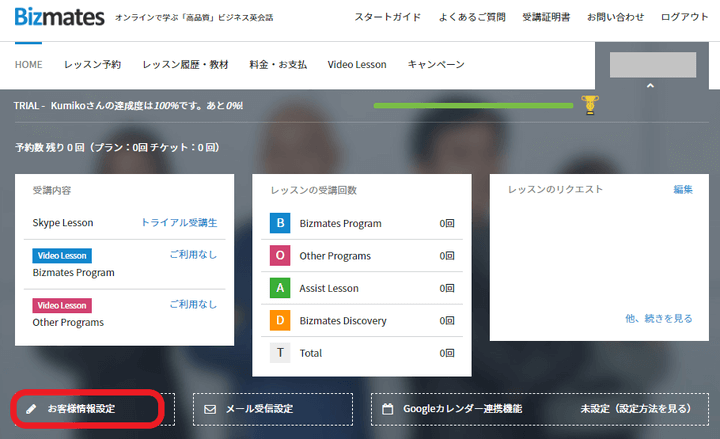The height and width of the screenshot is (439, 720).
Task: Click the Other Programs row label in lesson counts
Action: [335, 256]
